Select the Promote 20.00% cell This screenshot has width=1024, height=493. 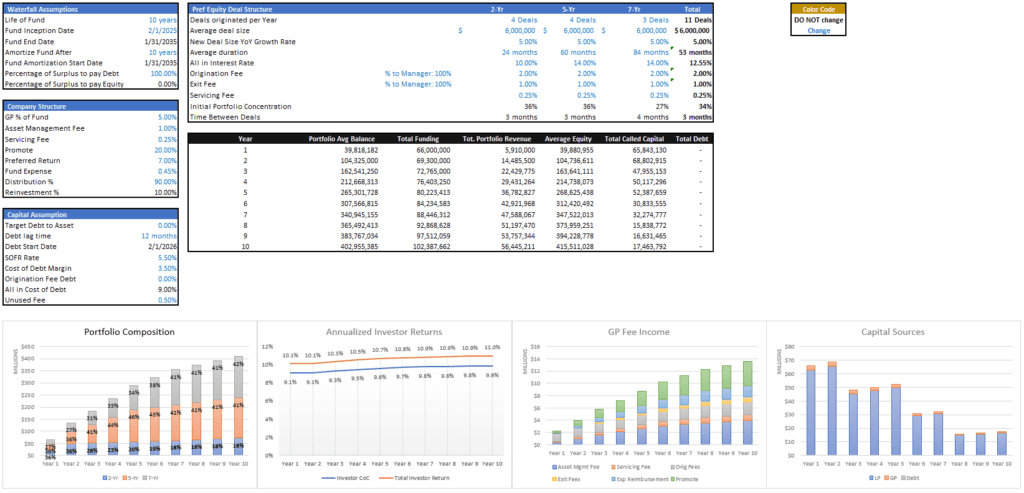pyautogui.click(x=165, y=150)
